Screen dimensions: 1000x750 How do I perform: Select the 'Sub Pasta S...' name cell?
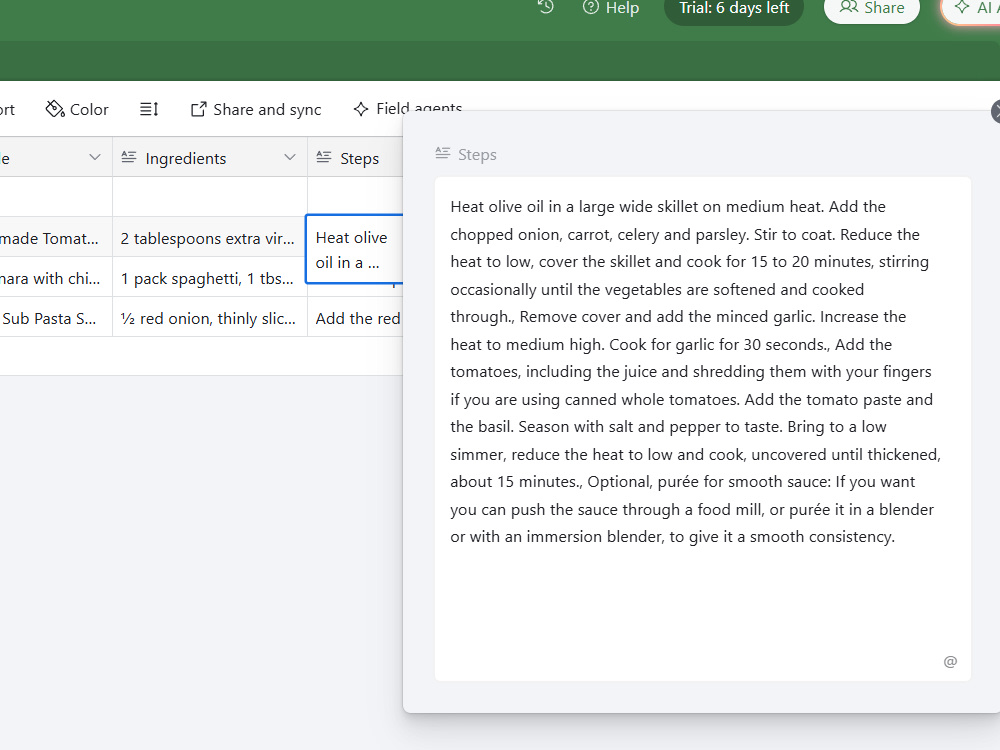(56, 319)
